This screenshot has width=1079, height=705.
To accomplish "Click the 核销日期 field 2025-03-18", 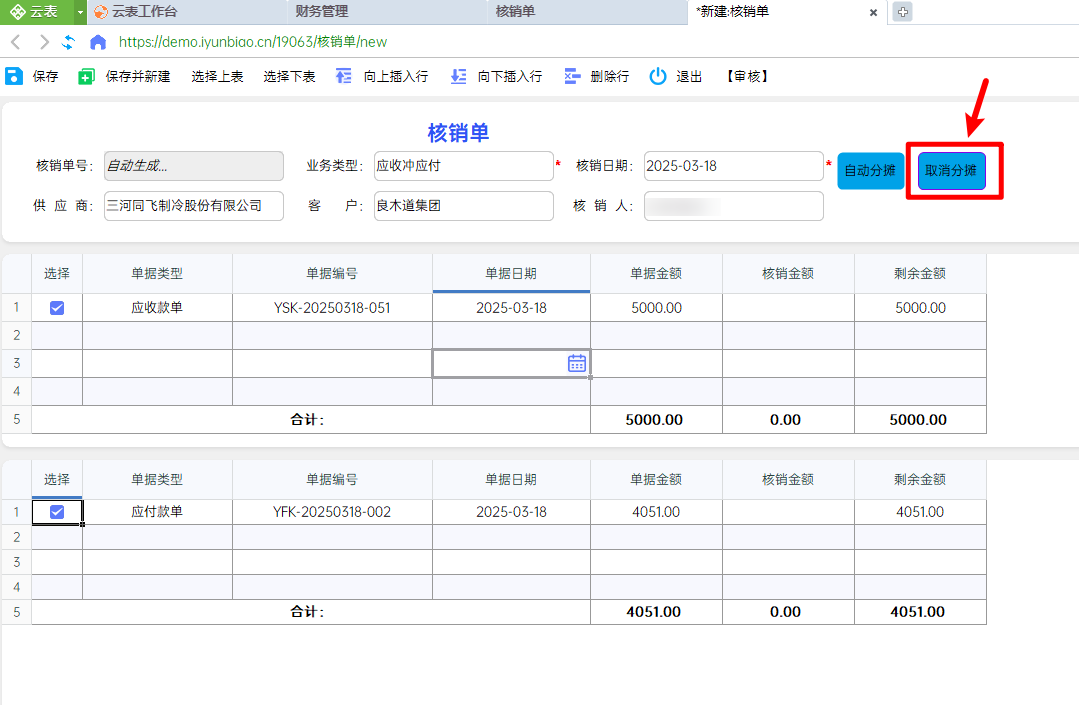I will (x=734, y=166).
